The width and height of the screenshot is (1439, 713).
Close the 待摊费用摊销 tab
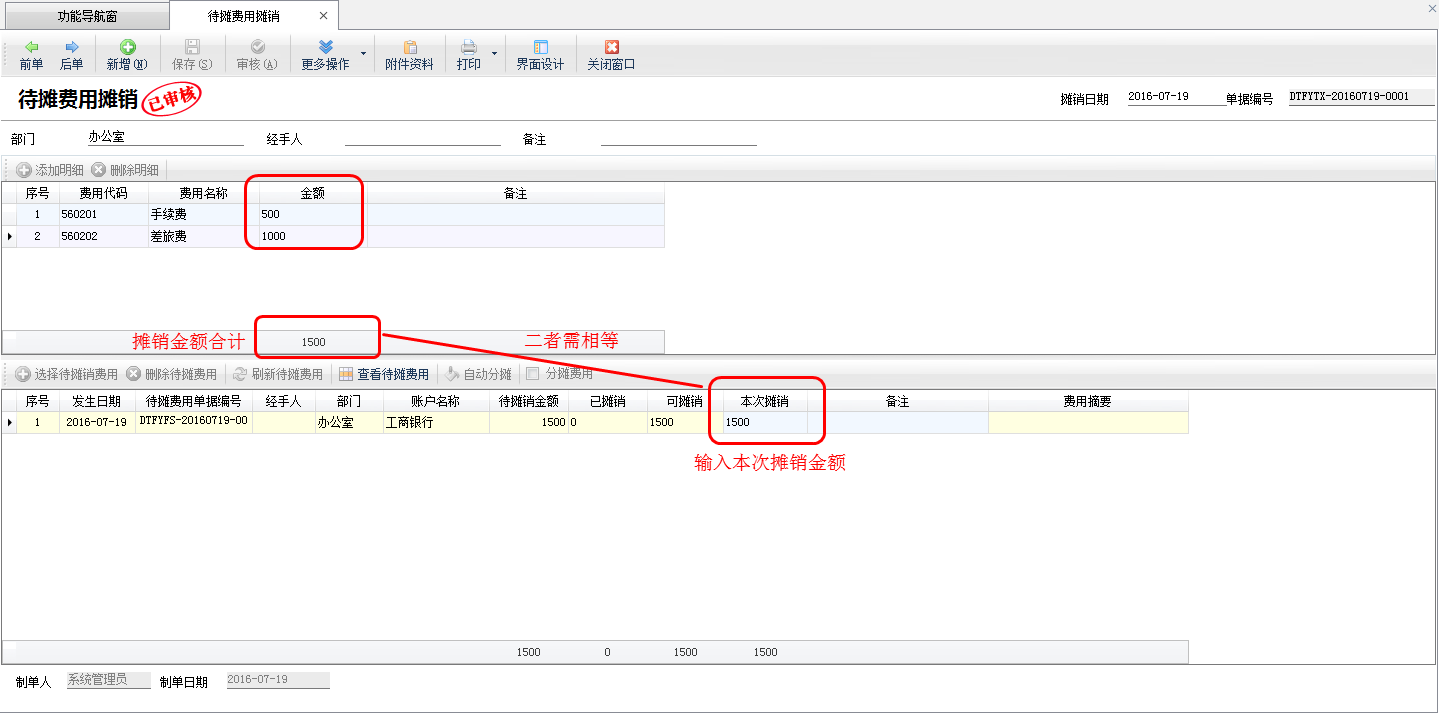[323, 16]
